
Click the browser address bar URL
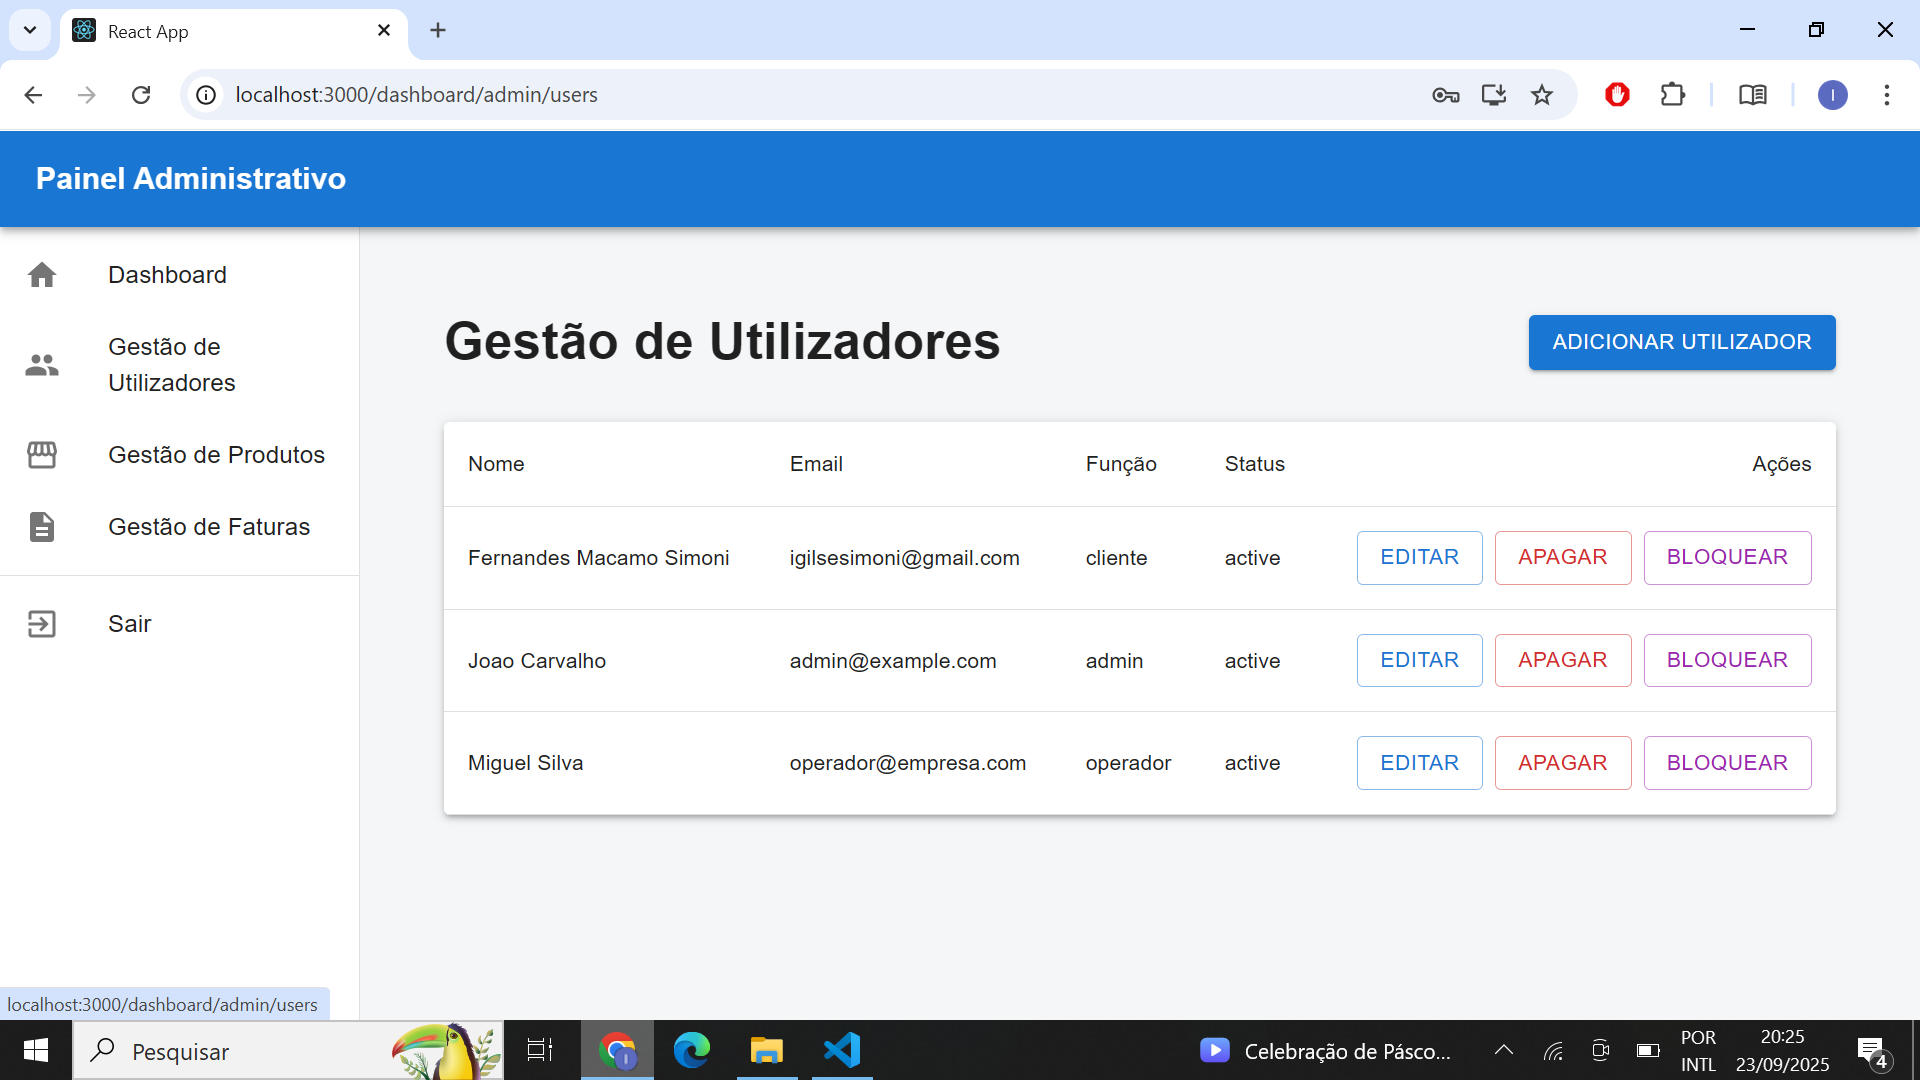416,95
